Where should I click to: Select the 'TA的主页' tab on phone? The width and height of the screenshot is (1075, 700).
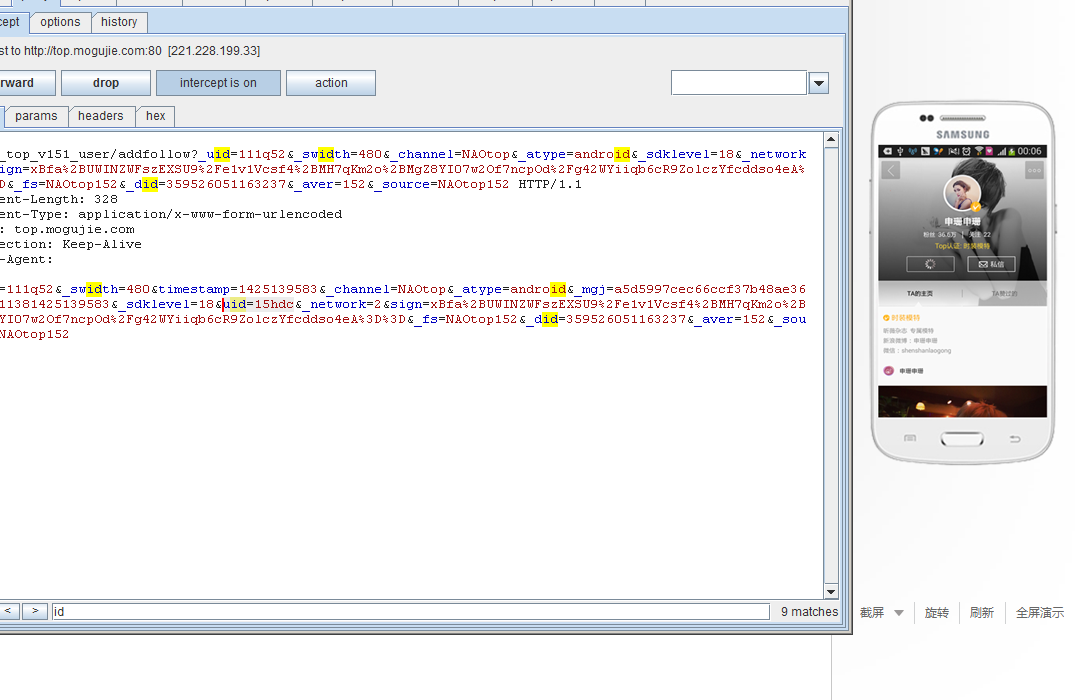point(919,293)
